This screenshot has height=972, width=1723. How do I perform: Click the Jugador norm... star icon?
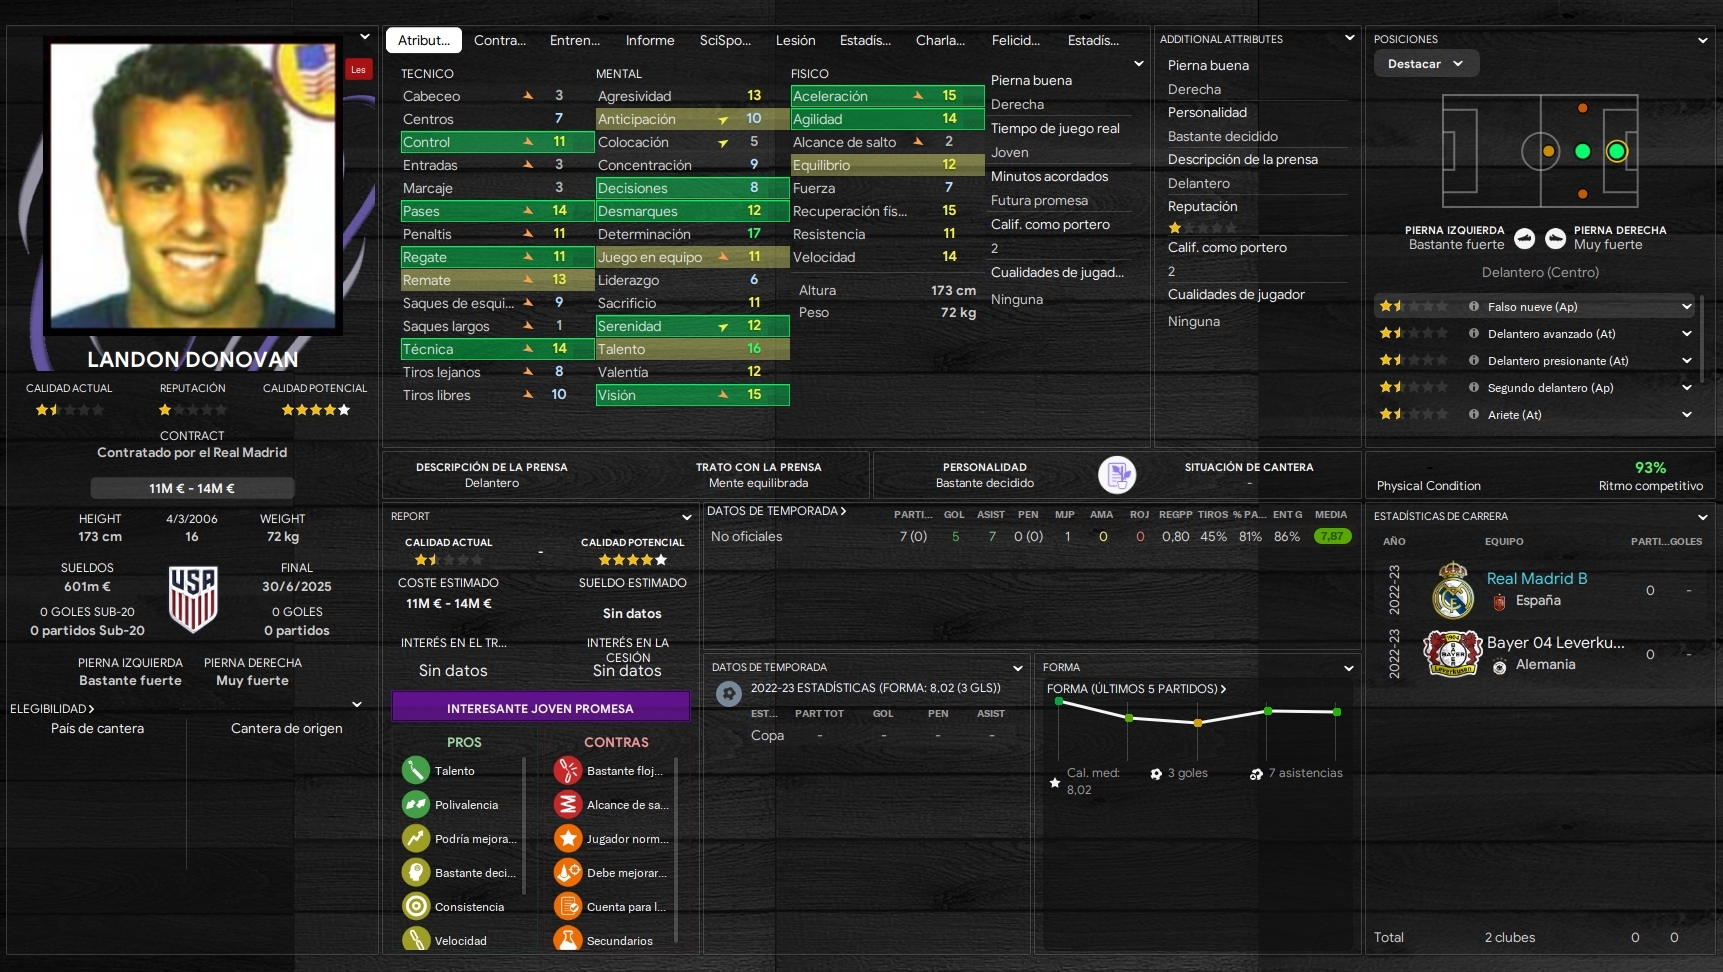coord(568,839)
